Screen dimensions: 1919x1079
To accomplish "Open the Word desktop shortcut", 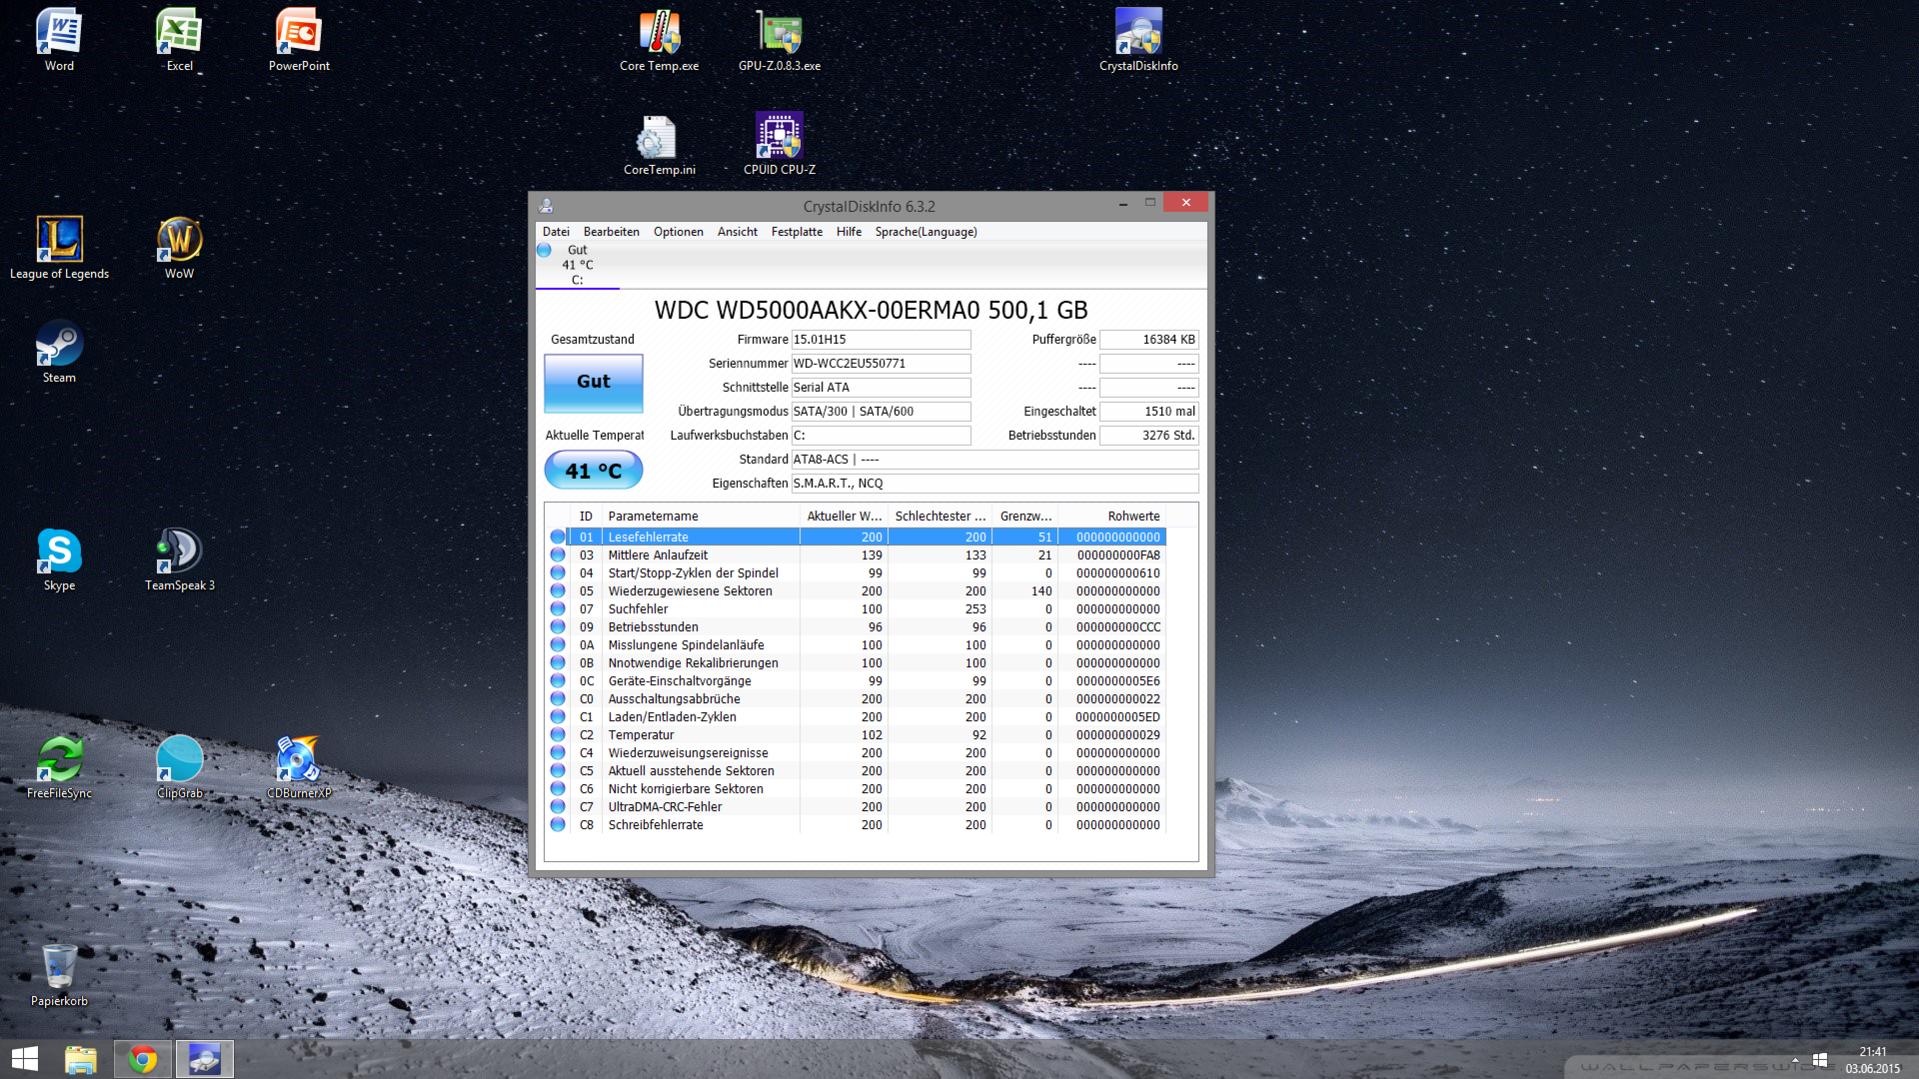I will click(59, 40).
